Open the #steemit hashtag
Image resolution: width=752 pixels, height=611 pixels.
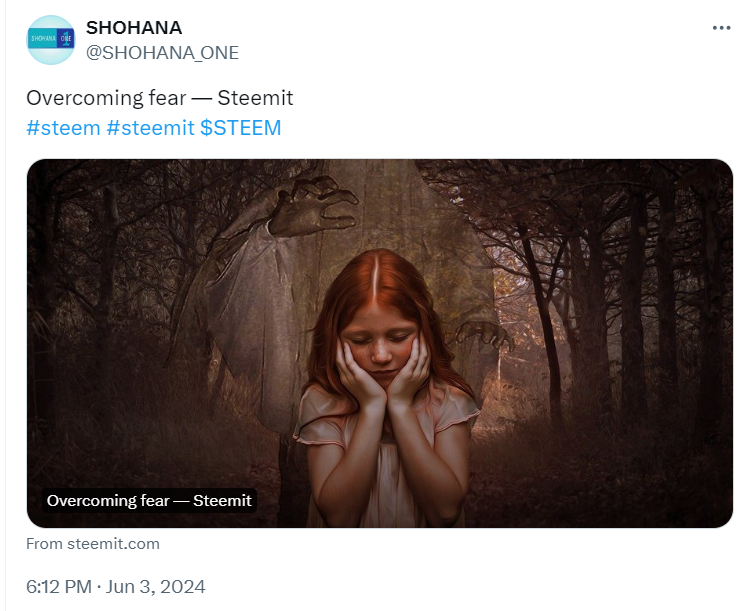tap(150, 128)
